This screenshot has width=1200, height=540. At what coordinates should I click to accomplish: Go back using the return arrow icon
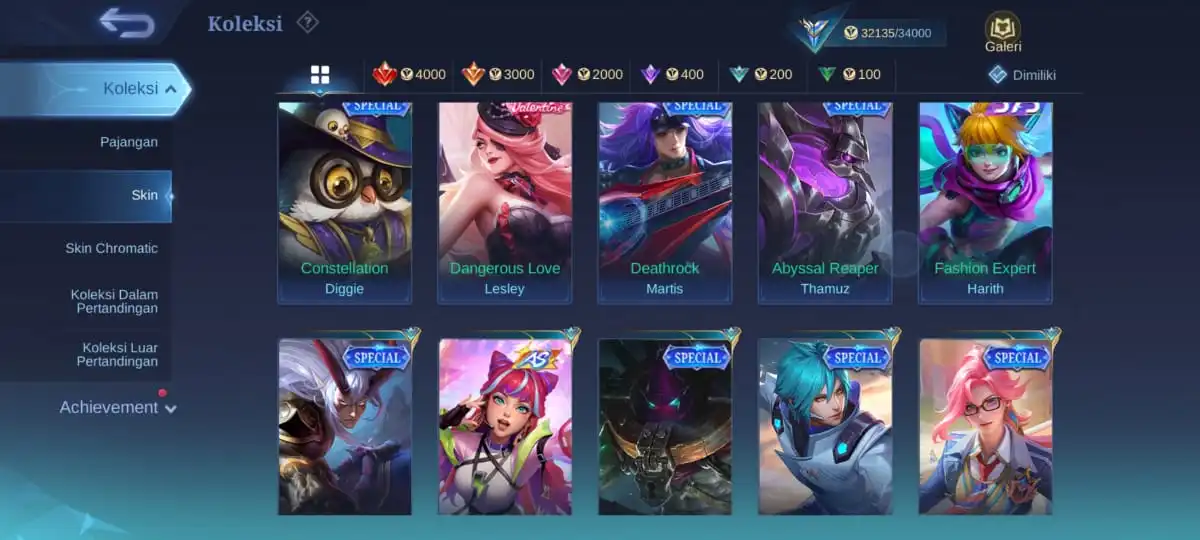[128, 23]
